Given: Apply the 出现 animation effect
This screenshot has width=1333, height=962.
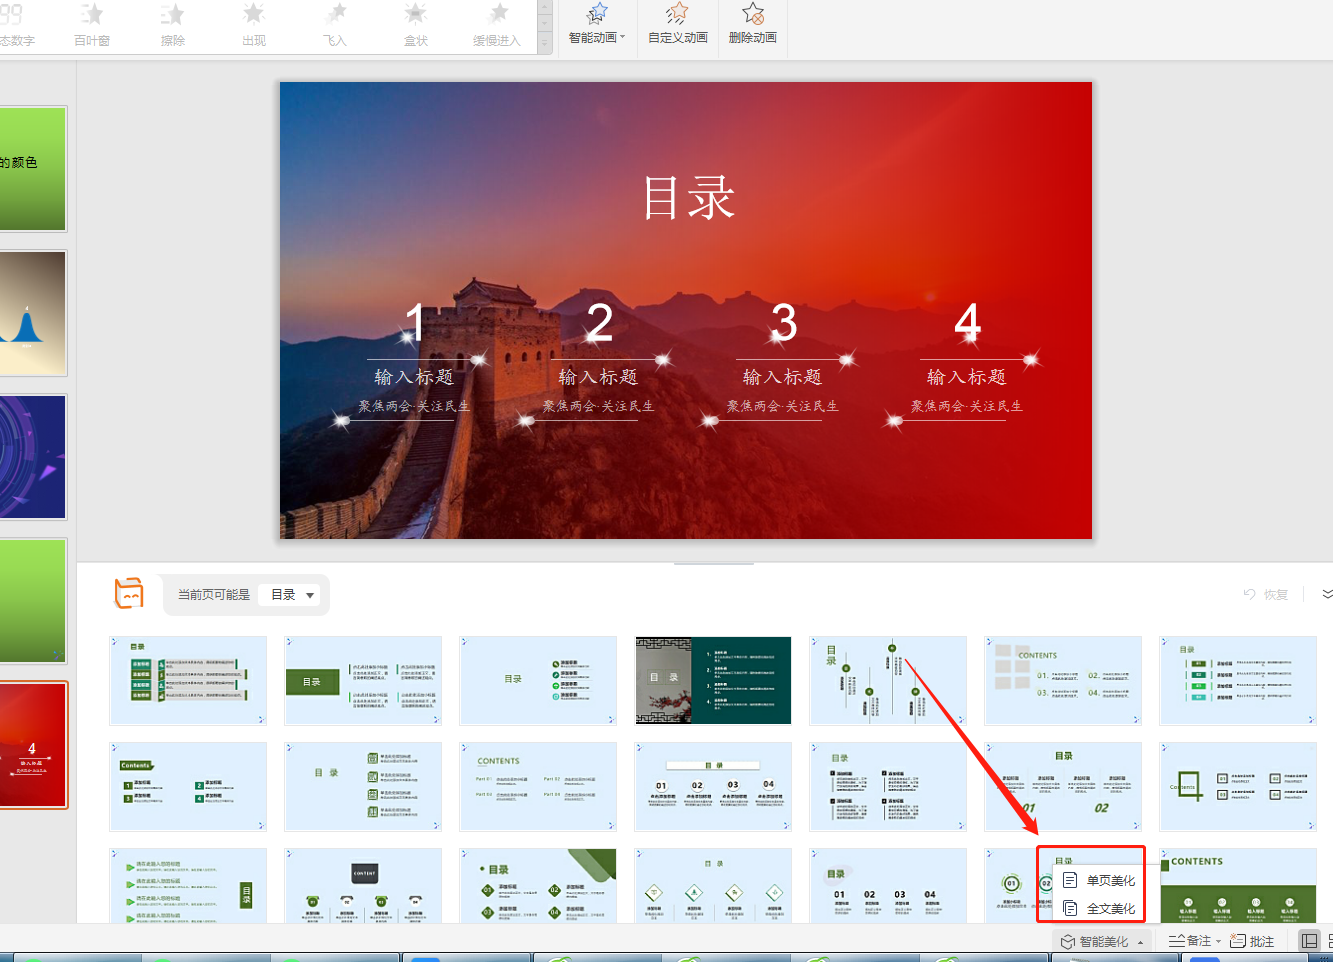Looking at the screenshot, I should (x=253, y=27).
